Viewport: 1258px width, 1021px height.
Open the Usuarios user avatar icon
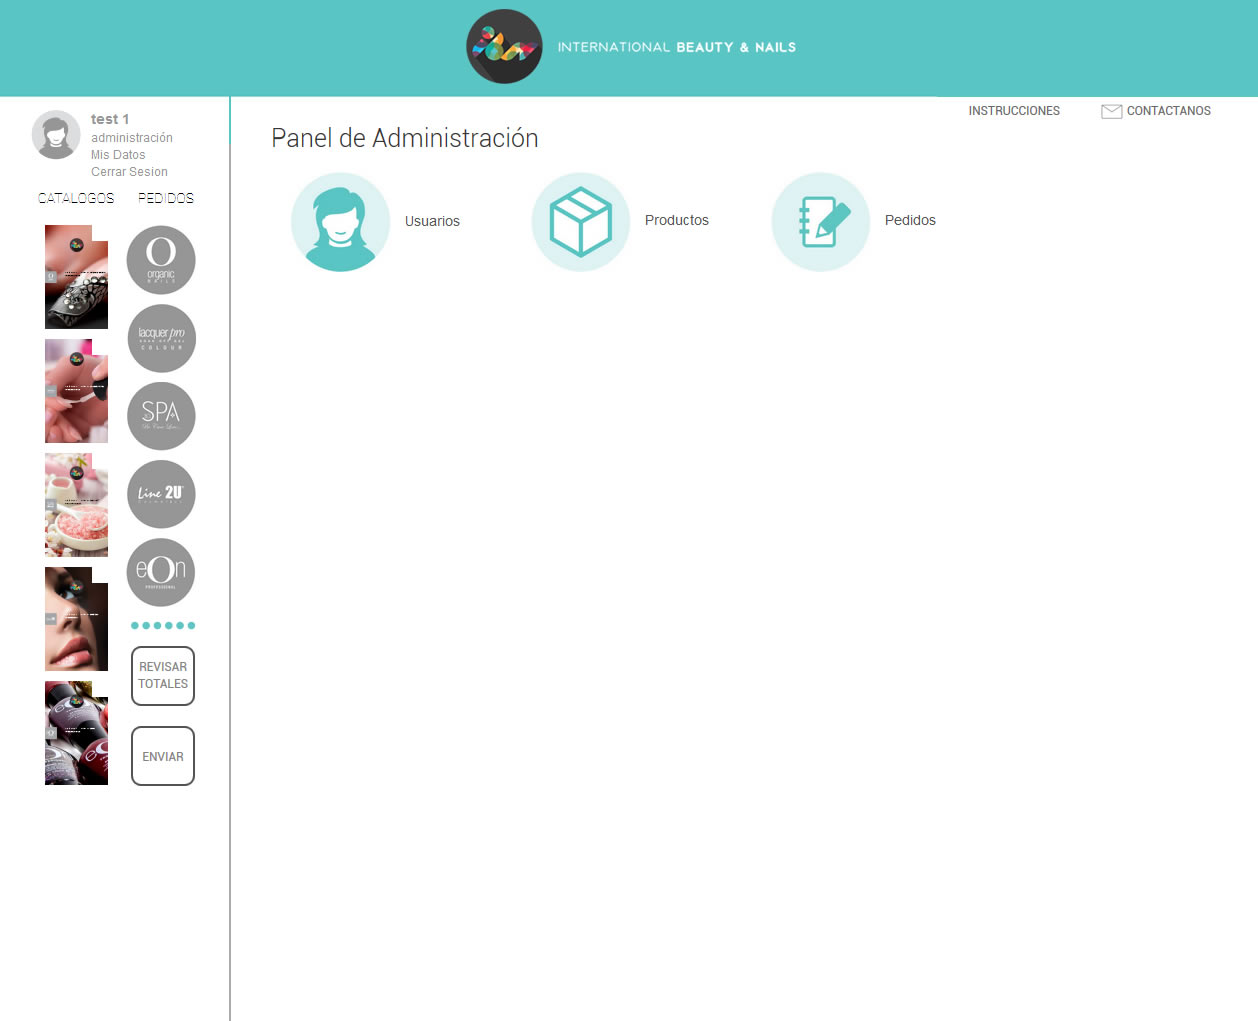click(x=340, y=222)
